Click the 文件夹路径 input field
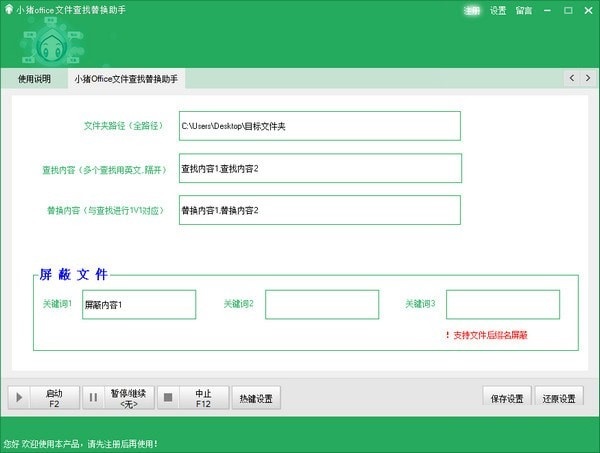This screenshot has width=600, height=453. tap(319, 126)
